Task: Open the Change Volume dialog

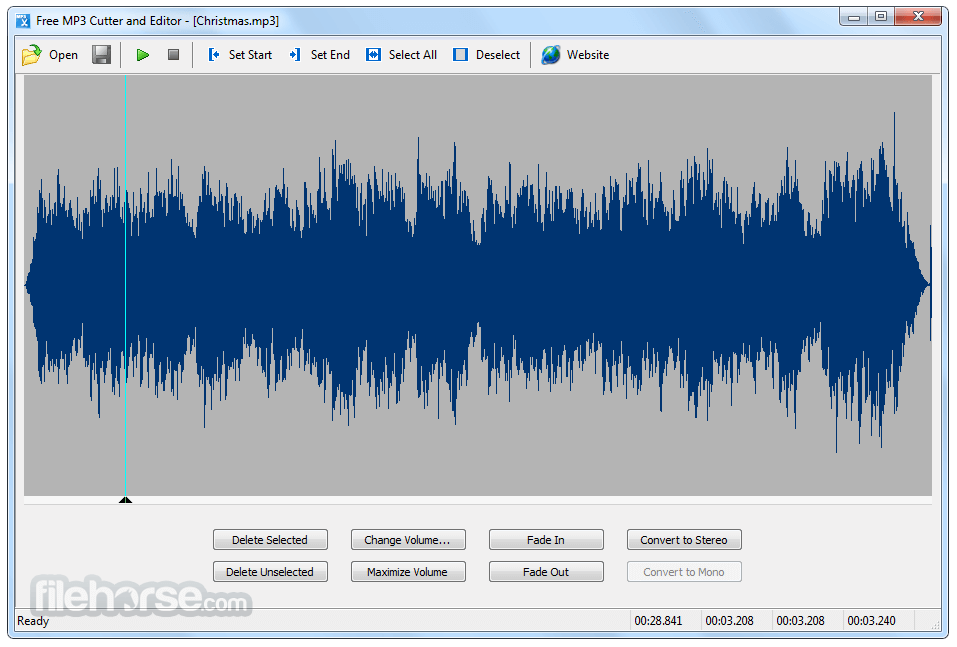Action: 408,540
